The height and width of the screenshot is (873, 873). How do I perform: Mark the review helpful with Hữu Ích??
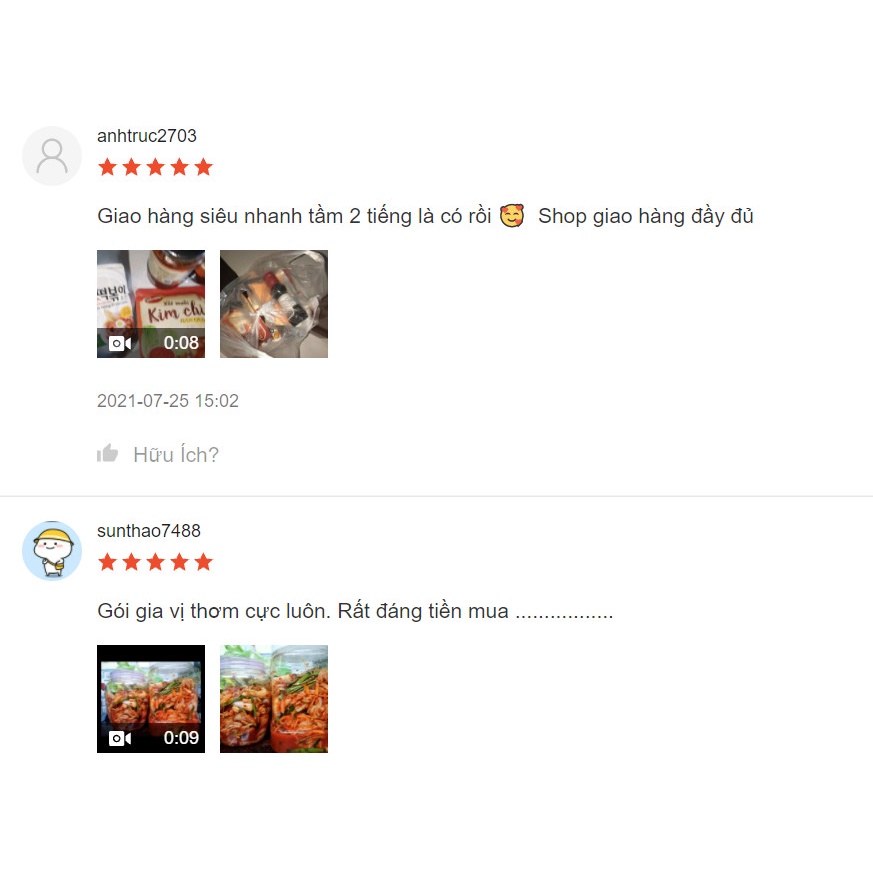point(158,454)
